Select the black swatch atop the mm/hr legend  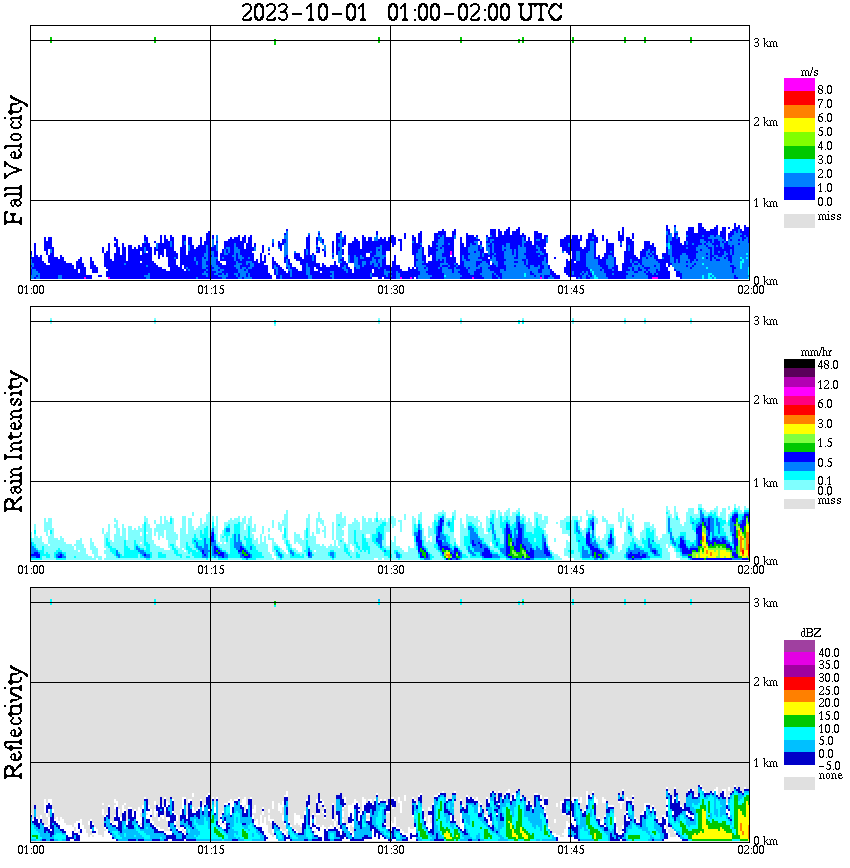coord(799,364)
